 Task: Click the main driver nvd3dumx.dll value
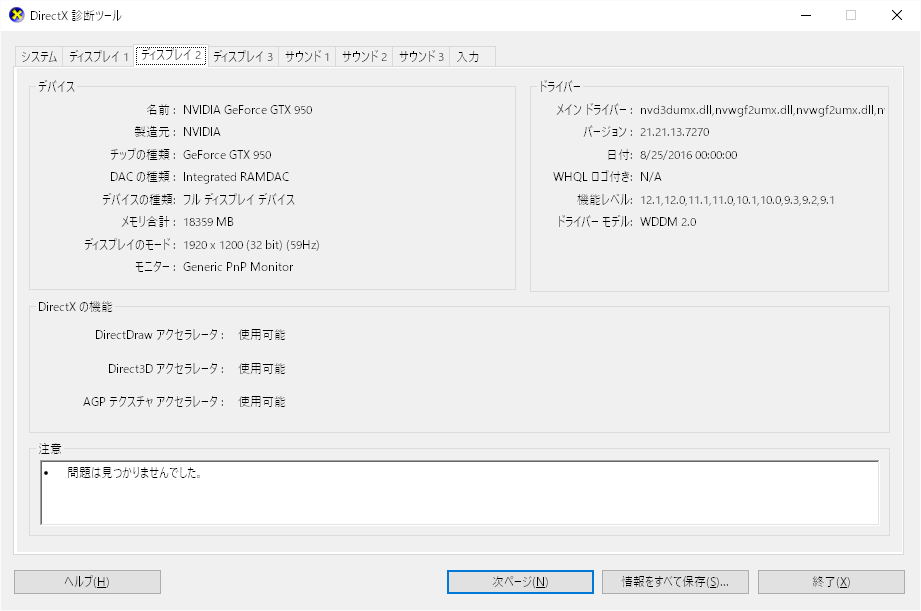pyautogui.click(x=762, y=110)
